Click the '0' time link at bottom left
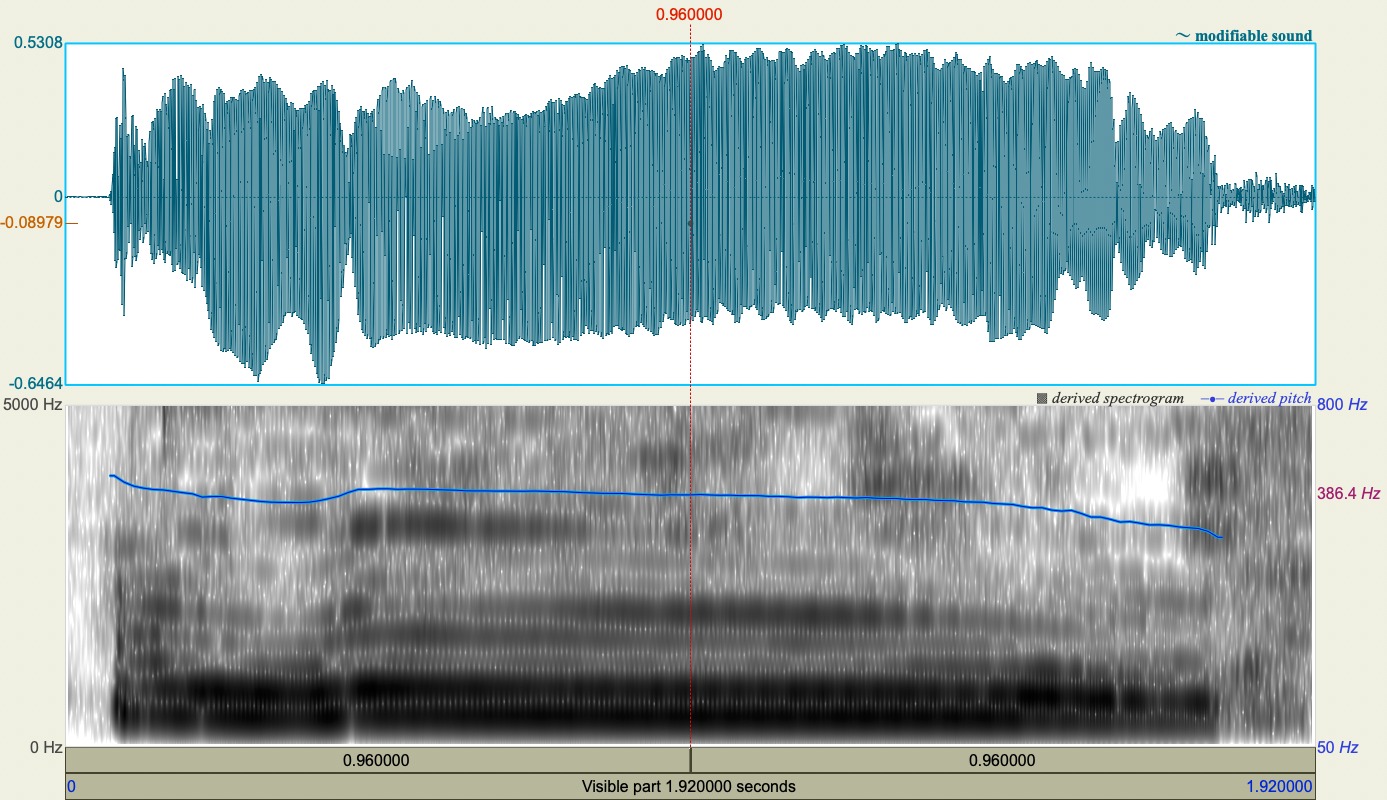1387x800 pixels. pos(68,786)
